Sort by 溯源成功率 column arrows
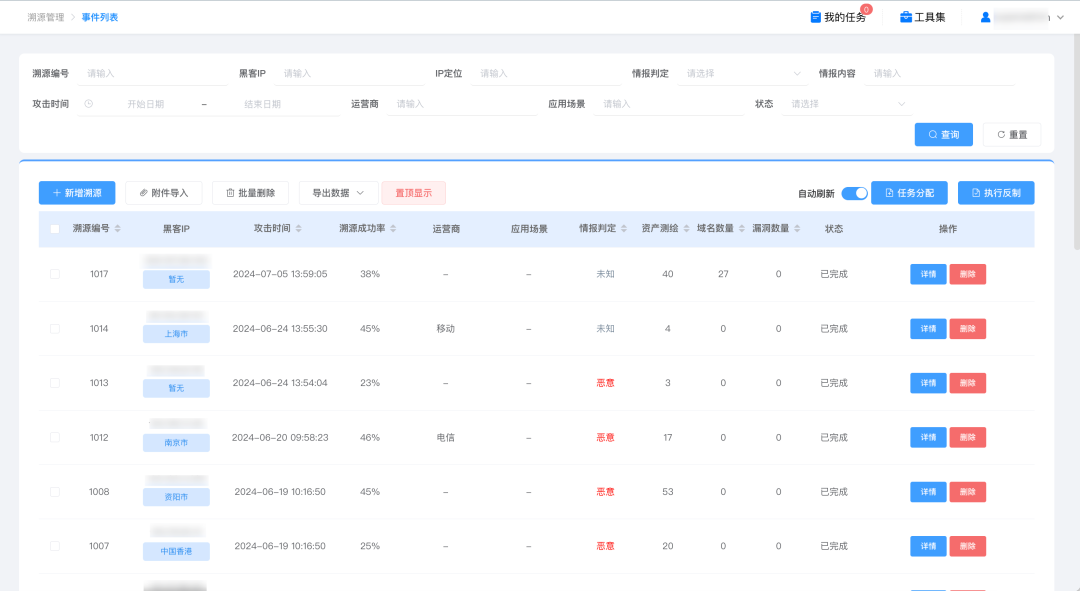This screenshot has width=1080, height=591. (x=392, y=229)
